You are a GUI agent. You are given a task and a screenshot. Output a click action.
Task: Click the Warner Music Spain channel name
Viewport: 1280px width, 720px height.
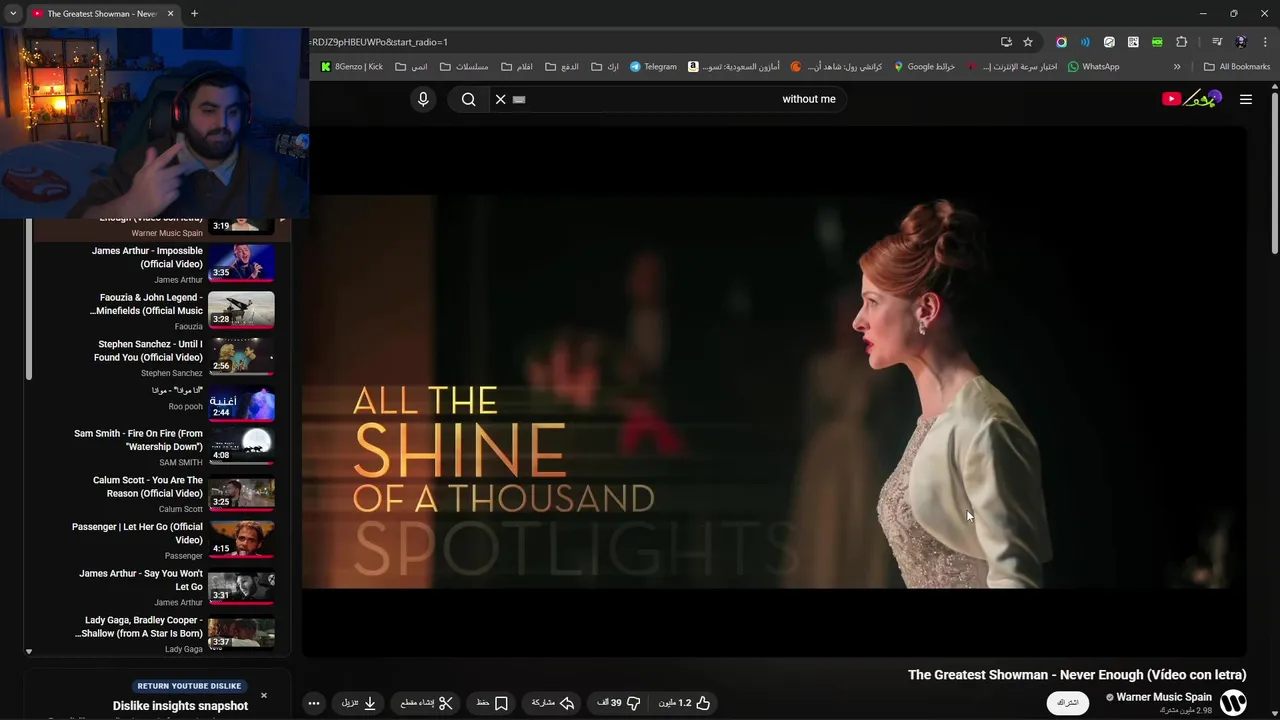[1164, 697]
